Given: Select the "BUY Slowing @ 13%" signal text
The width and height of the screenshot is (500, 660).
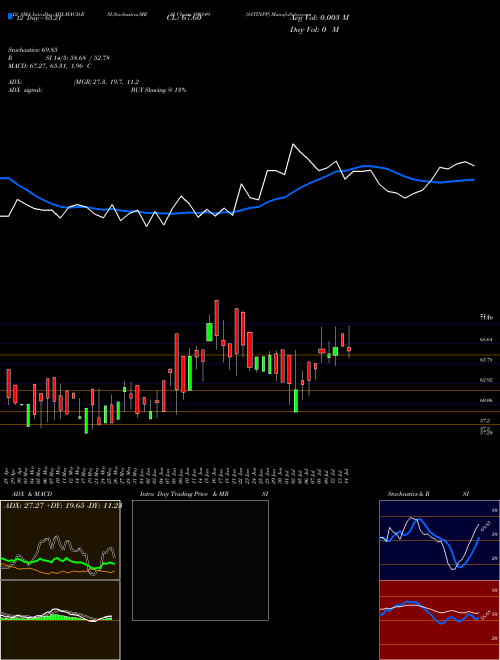Looking at the screenshot, I should pos(158,90).
